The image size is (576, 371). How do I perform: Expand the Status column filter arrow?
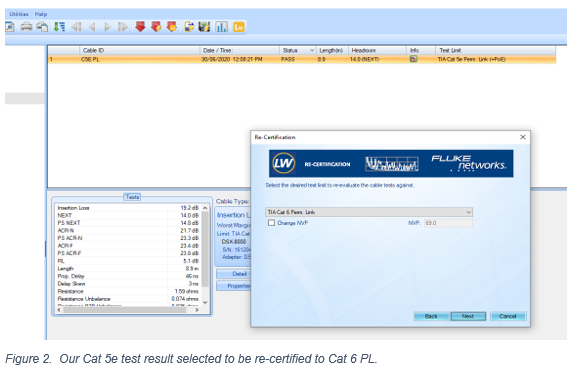click(312, 50)
